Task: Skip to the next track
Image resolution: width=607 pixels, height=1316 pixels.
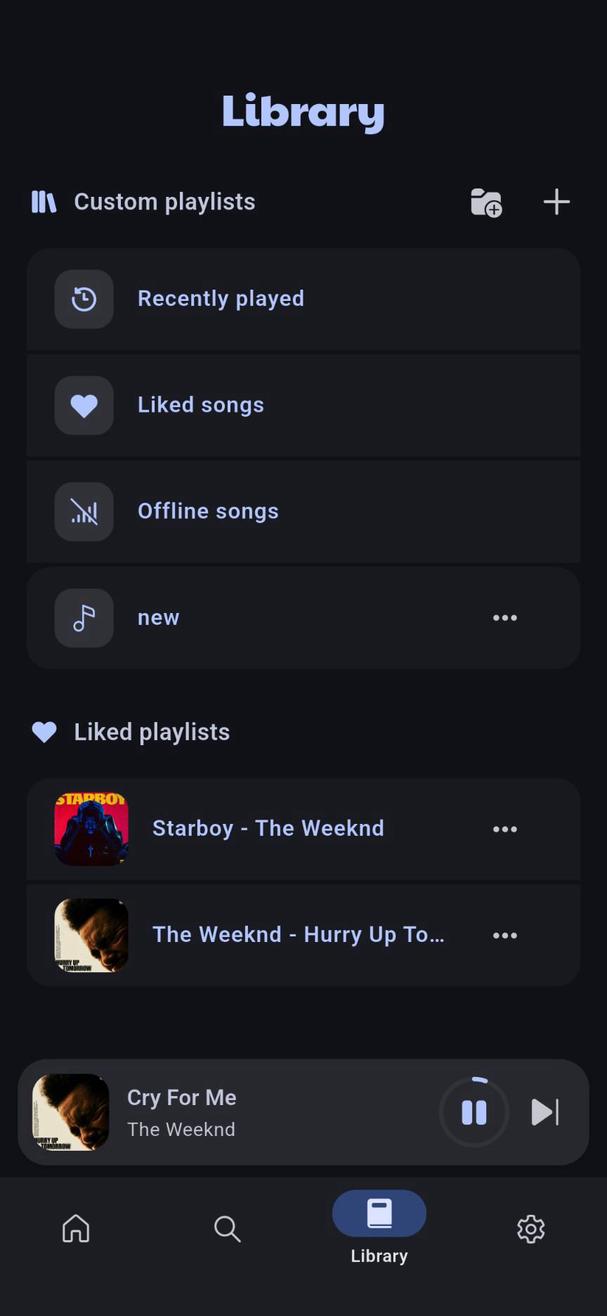Action: pos(544,1111)
